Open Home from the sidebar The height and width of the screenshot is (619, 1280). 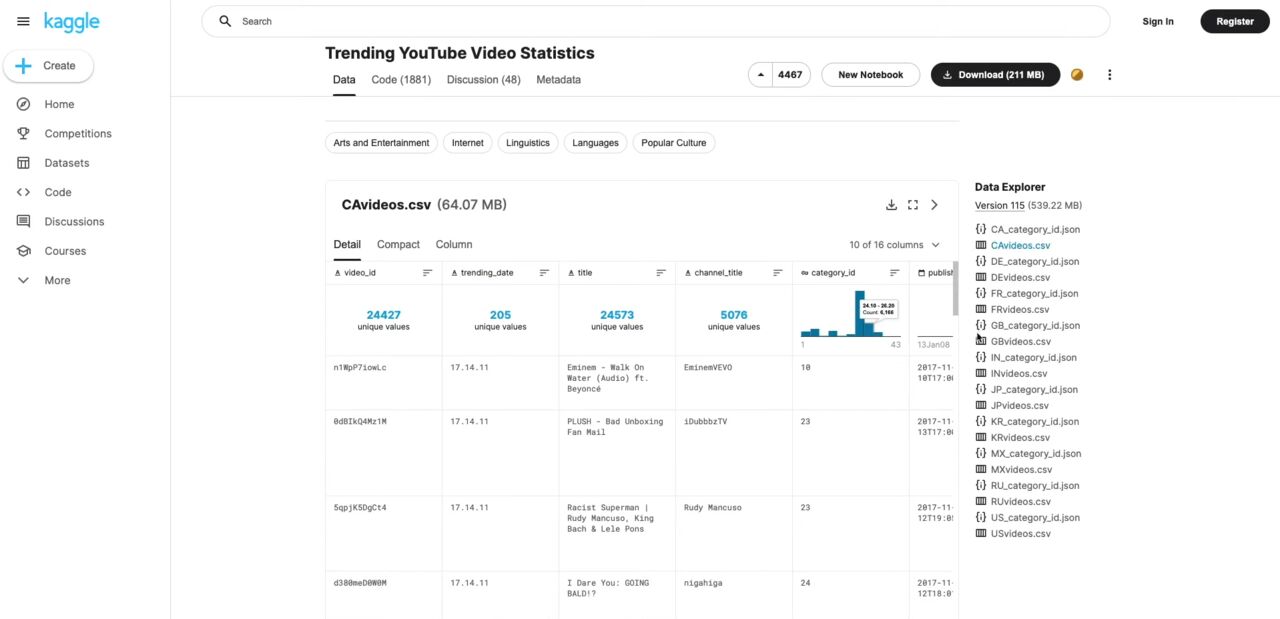(59, 104)
